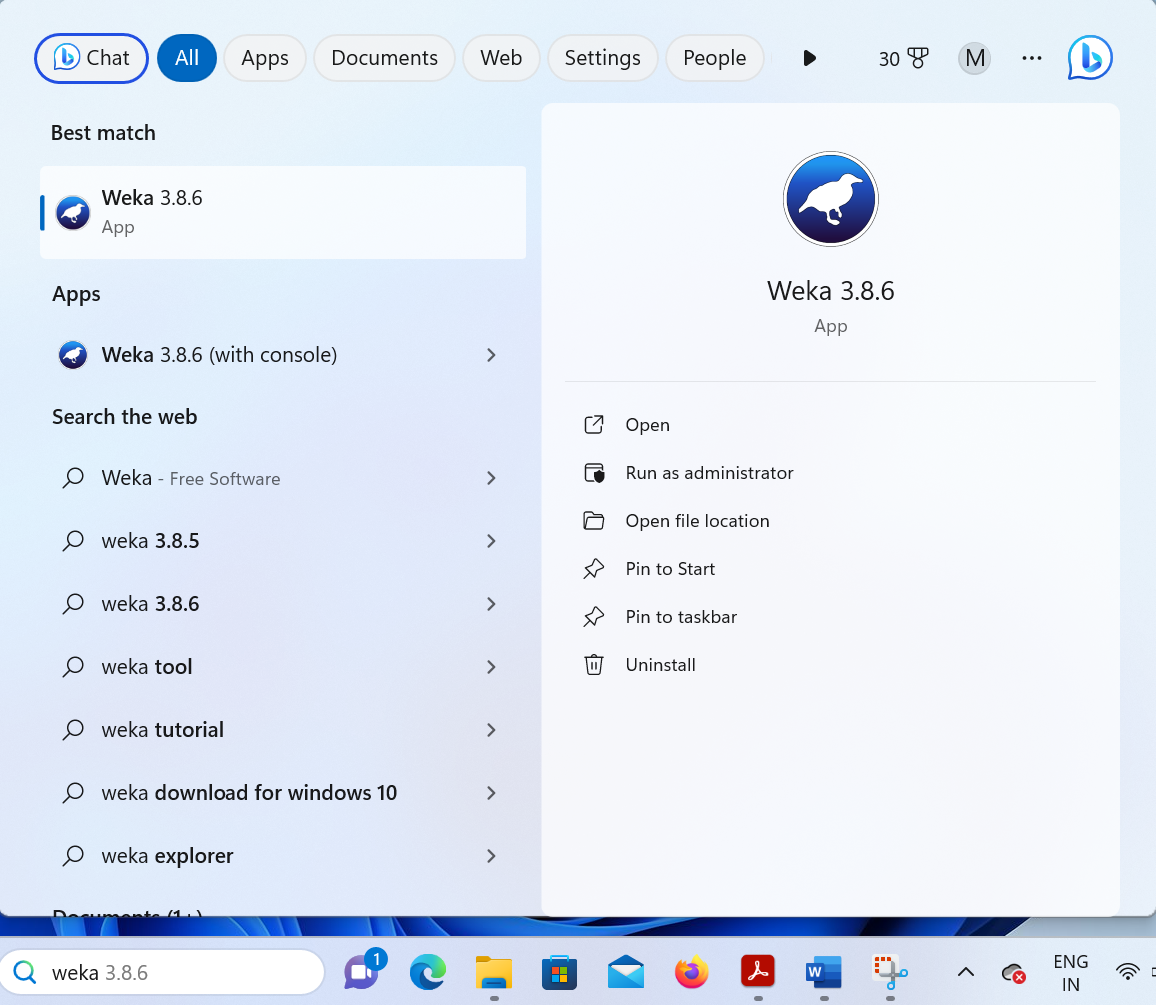This screenshot has width=1156, height=1005.
Task: Expand the weka explorer suggestion chevron
Action: pyautogui.click(x=492, y=856)
